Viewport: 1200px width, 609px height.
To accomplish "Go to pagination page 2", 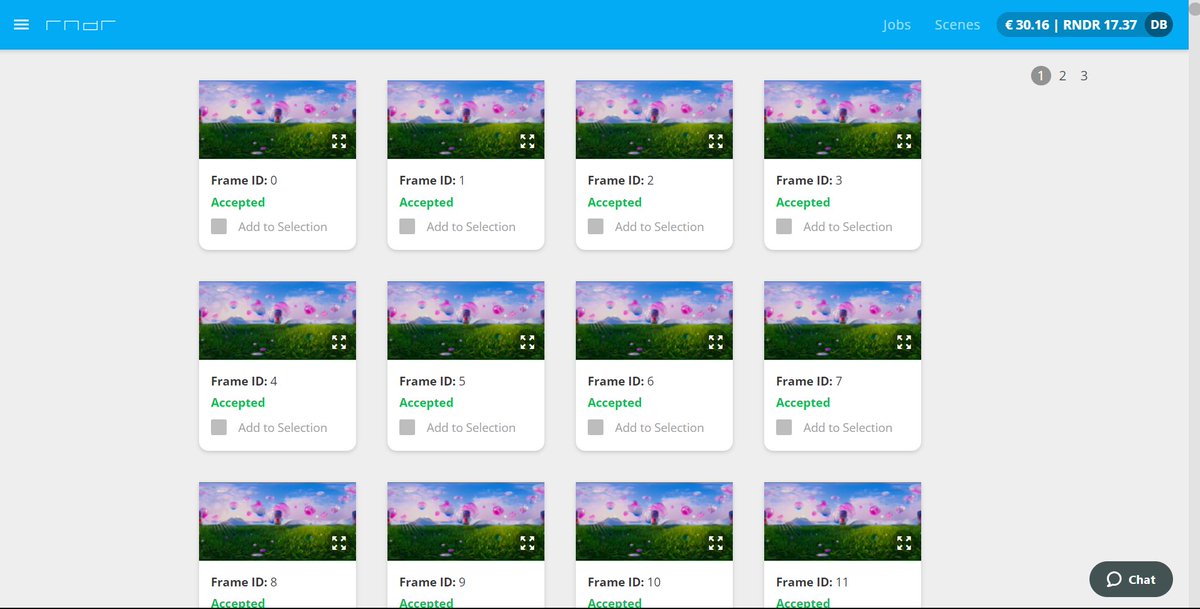I will tap(1063, 76).
